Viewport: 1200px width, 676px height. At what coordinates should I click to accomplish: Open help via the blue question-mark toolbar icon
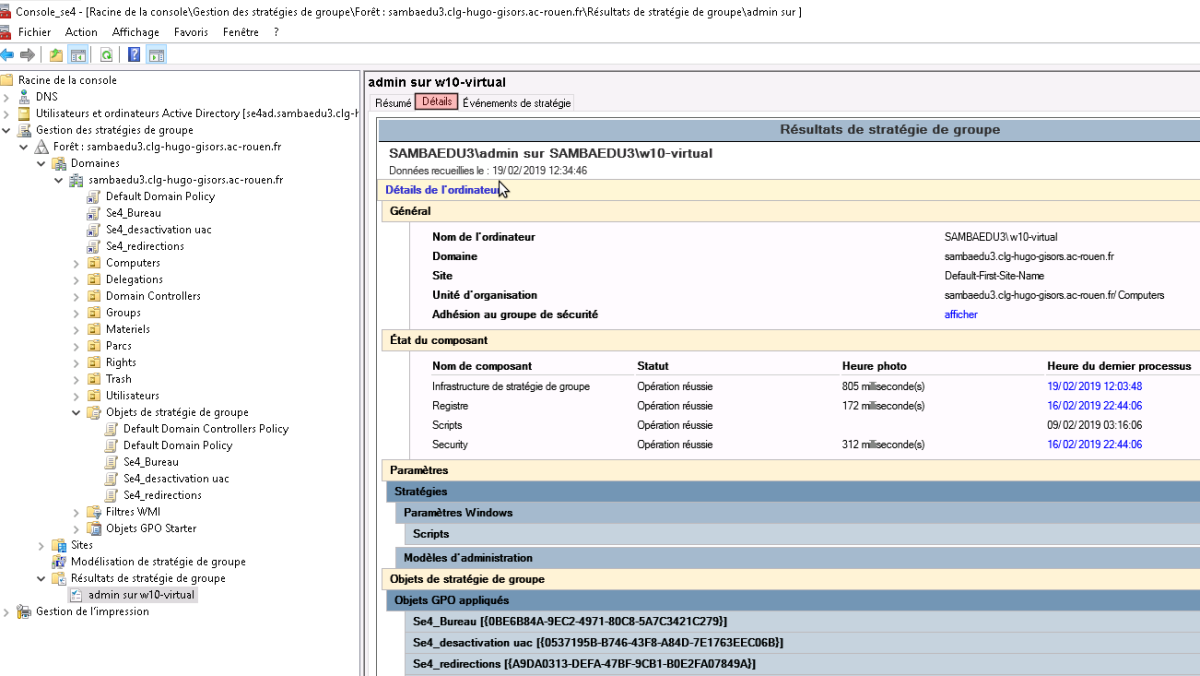click(x=134, y=54)
